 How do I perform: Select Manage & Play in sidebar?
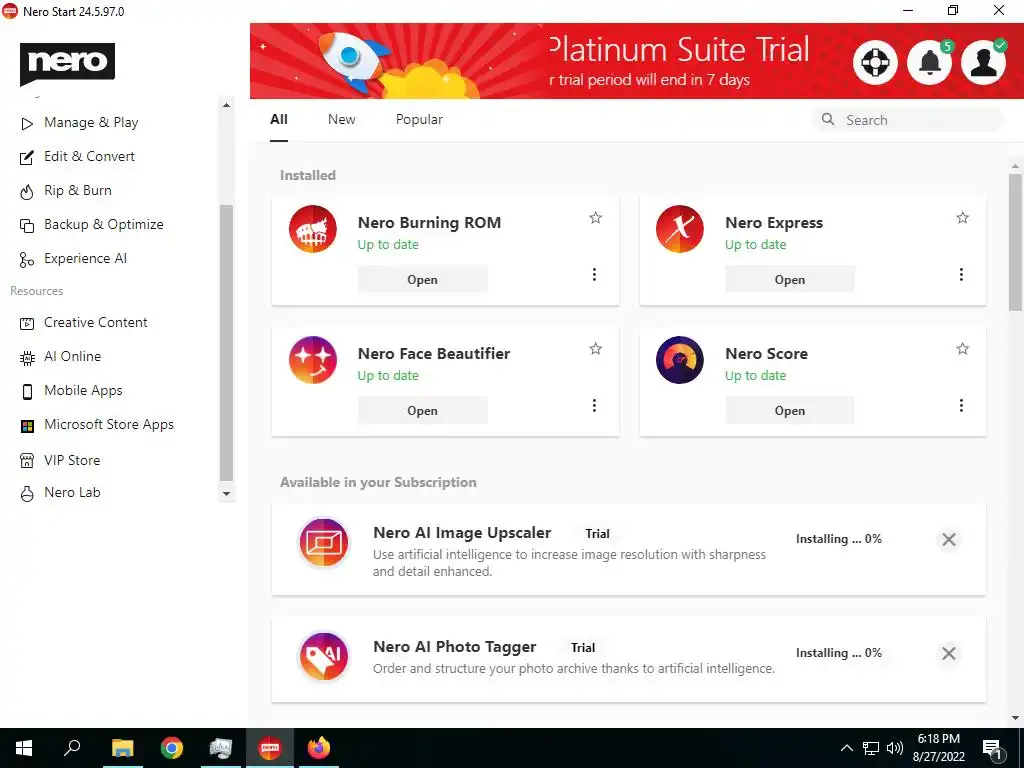pos(91,123)
